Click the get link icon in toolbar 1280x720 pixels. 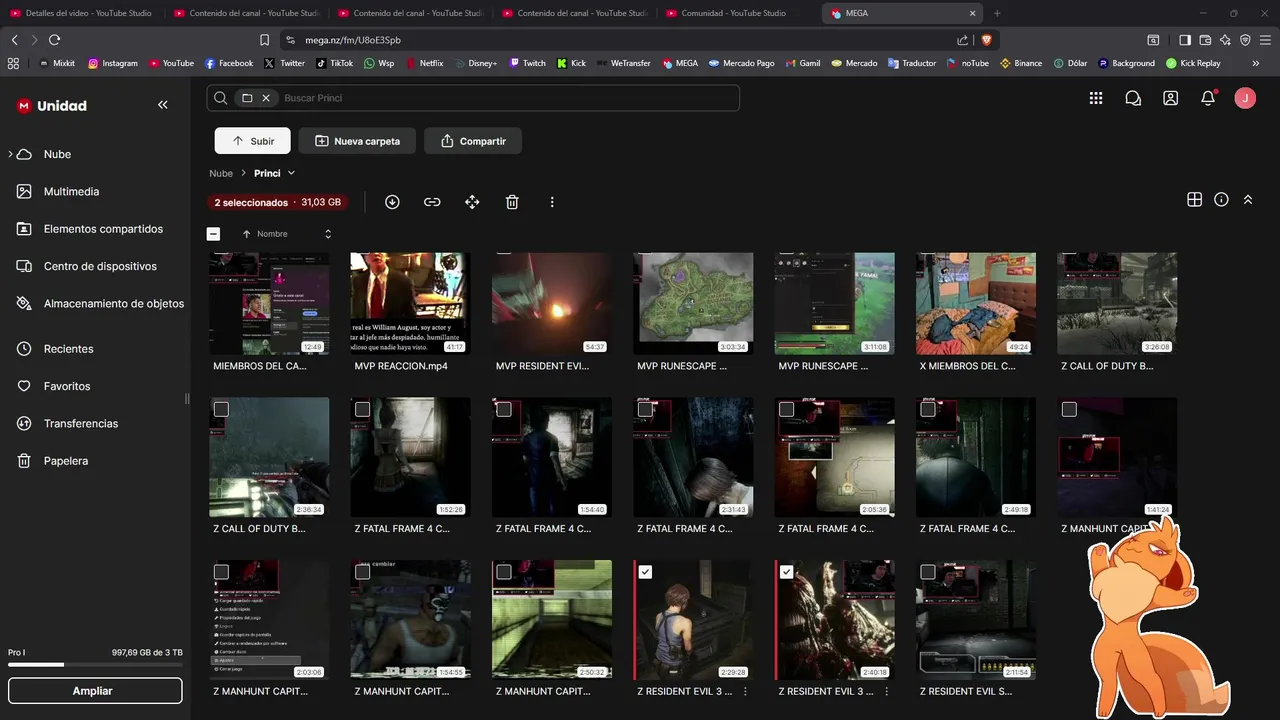(432, 202)
